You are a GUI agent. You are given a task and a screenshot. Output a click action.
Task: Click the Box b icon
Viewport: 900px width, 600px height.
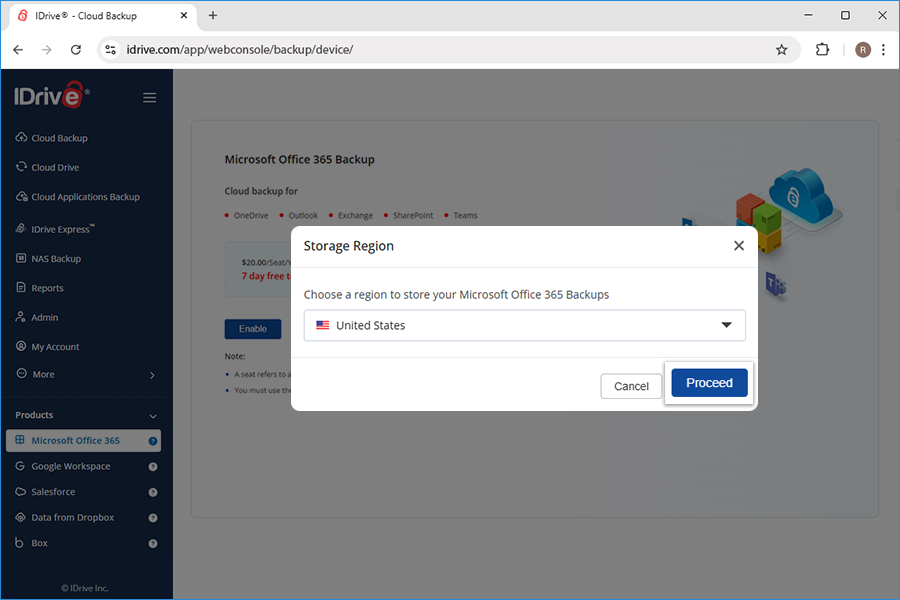coord(20,543)
